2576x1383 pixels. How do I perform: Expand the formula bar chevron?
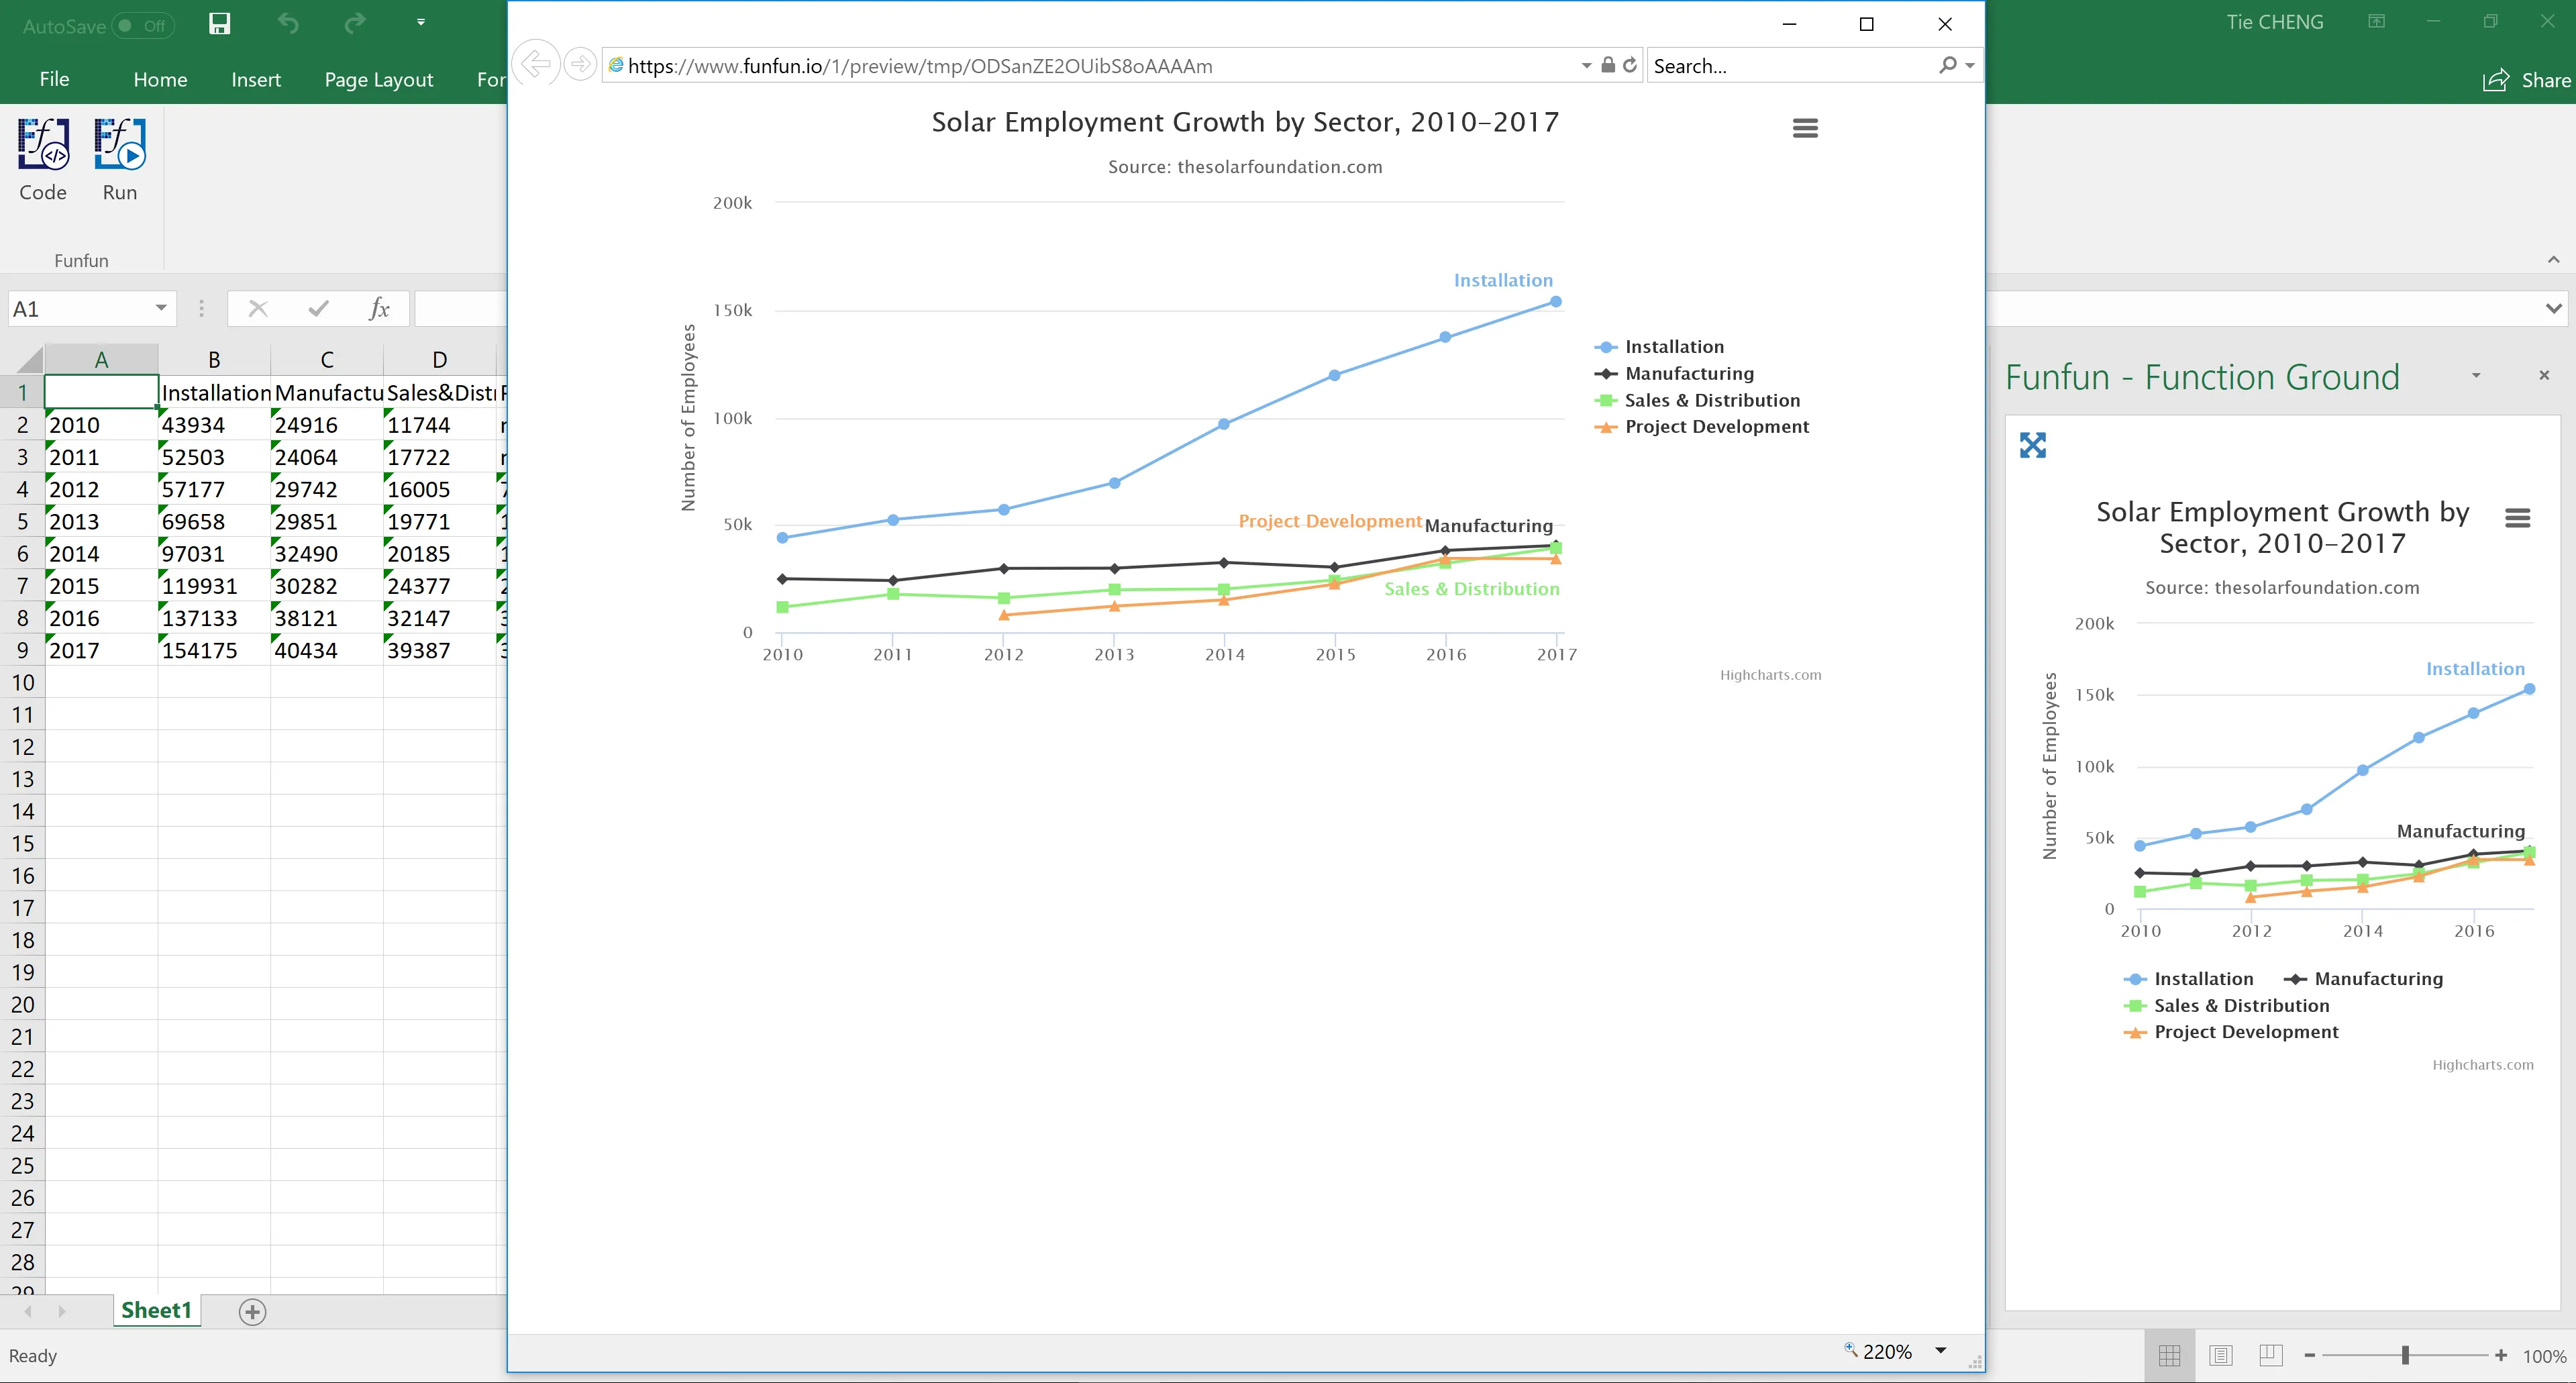(2553, 308)
